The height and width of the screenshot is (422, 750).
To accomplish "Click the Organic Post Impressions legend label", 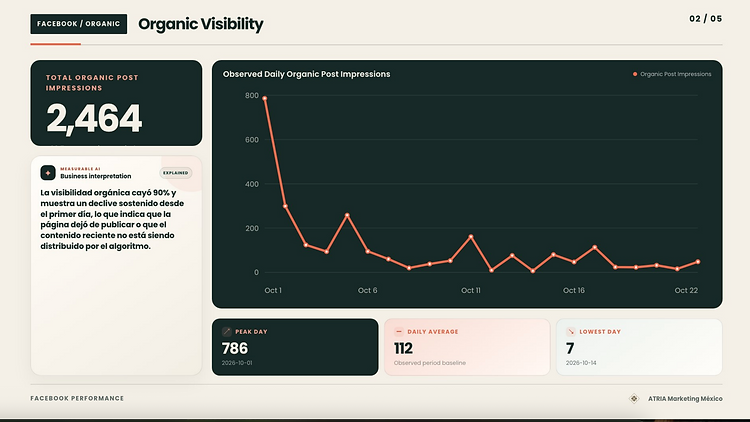I will point(676,74).
